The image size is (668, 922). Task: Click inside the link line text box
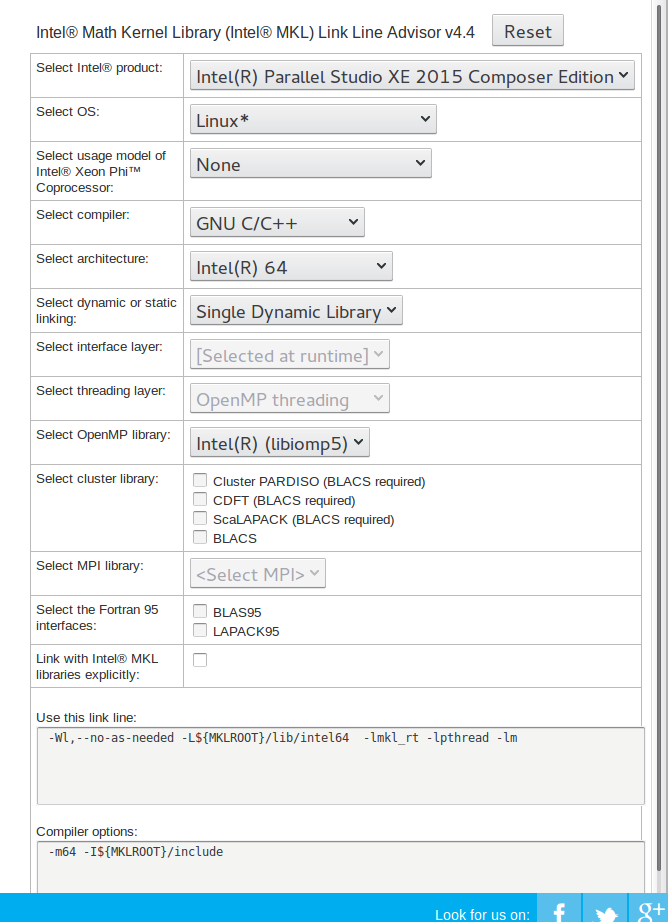[340, 766]
